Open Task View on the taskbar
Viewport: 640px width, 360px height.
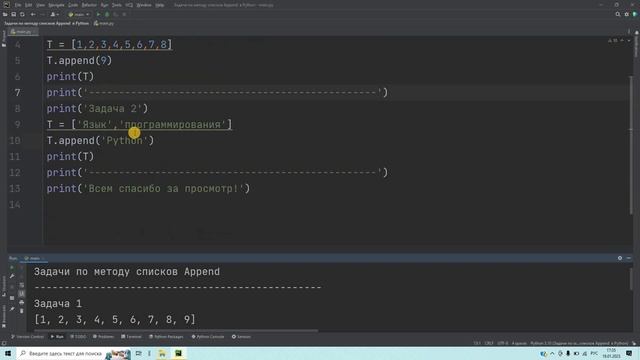138,353
